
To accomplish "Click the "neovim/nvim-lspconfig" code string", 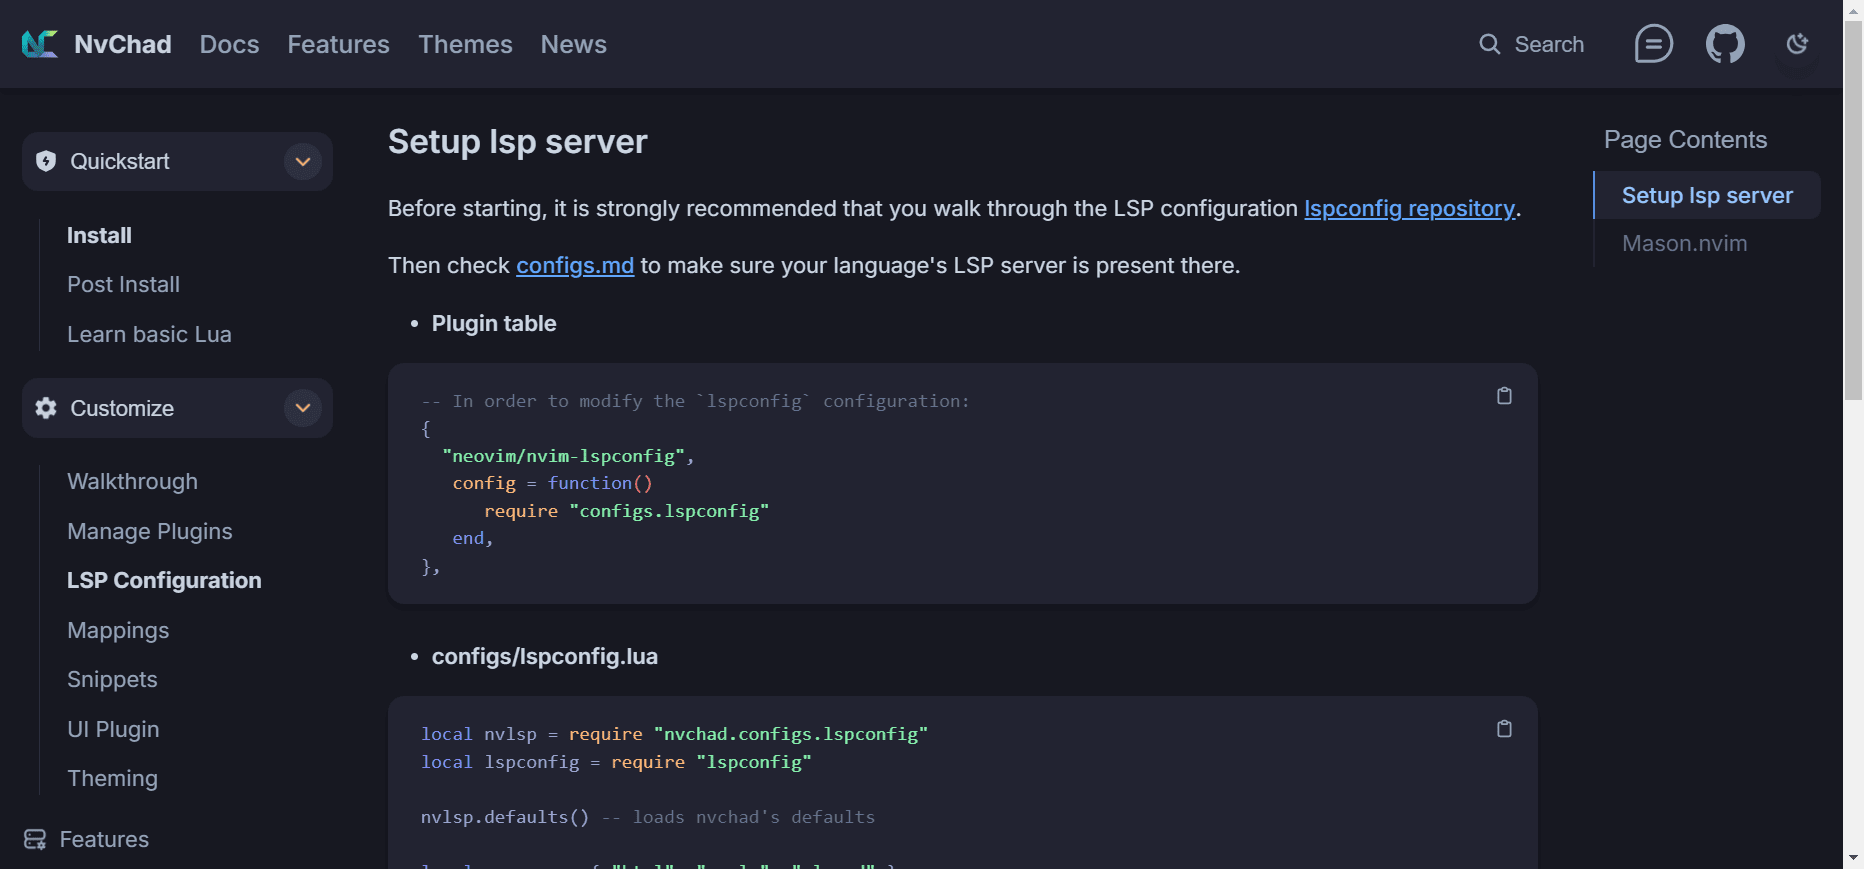I will (563, 456).
